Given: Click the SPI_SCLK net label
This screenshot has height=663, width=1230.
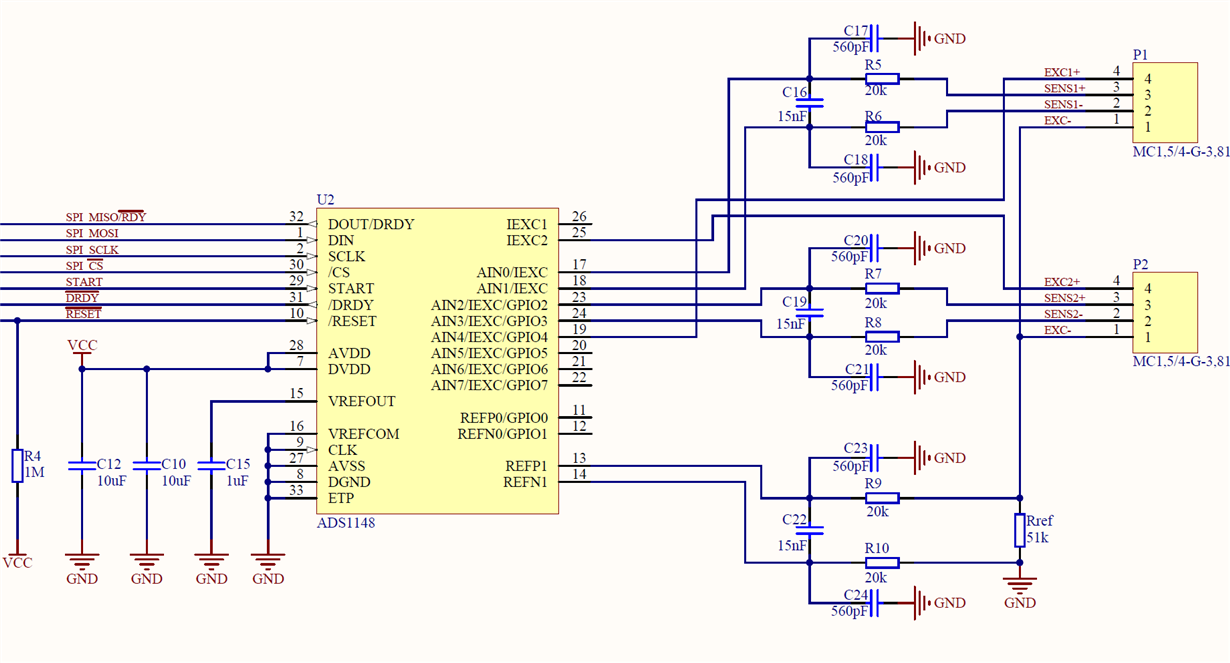Looking at the screenshot, I should pos(92,249).
